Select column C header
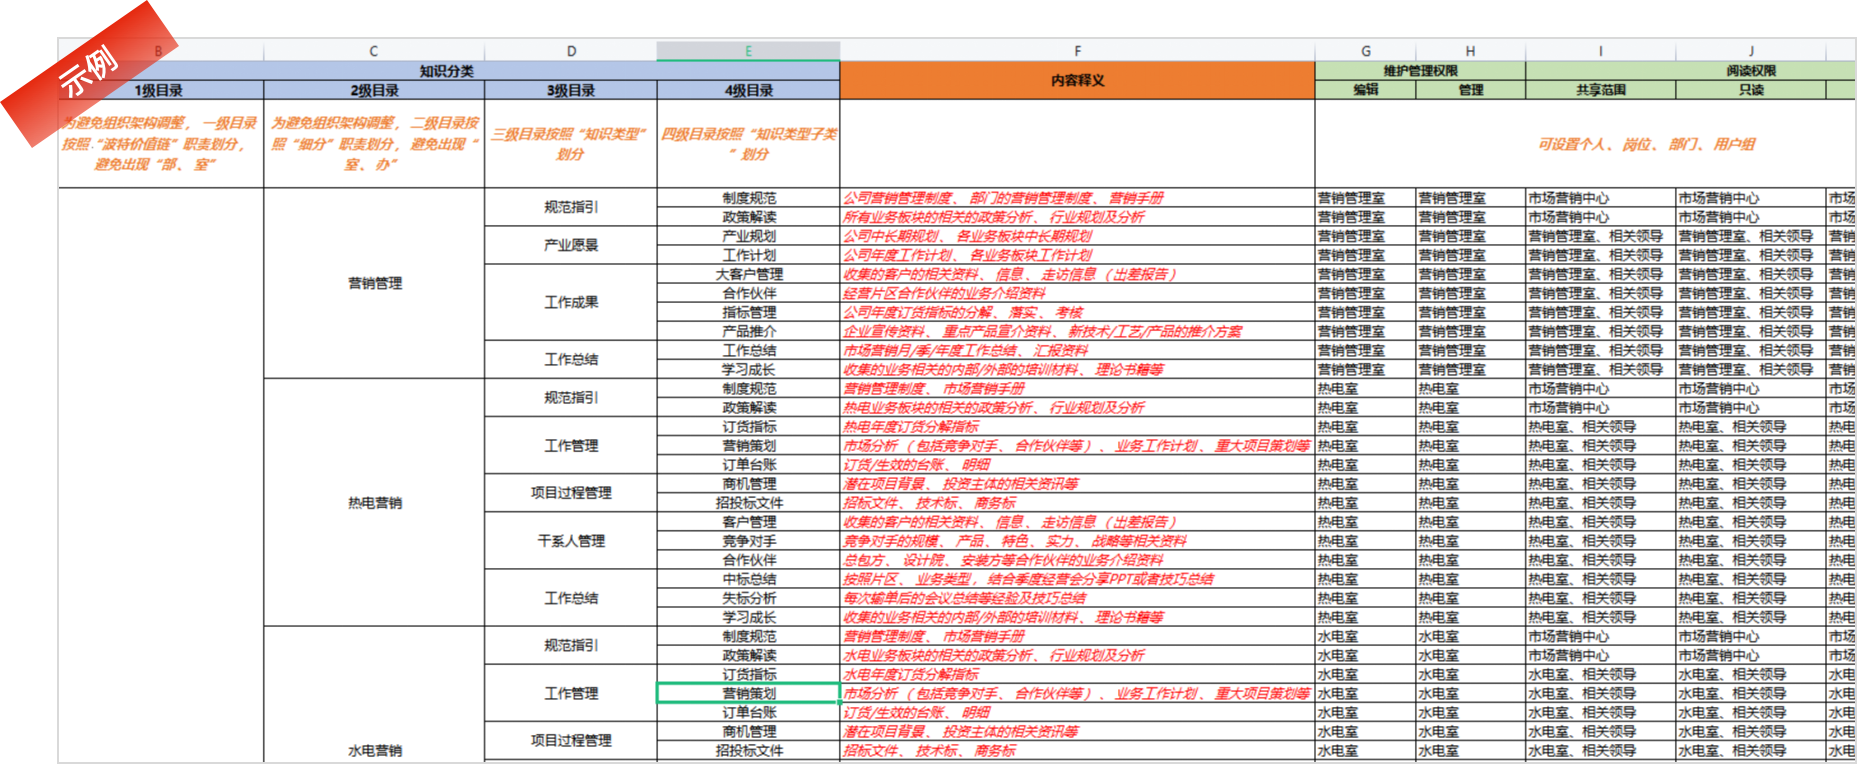 click(x=373, y=51)
